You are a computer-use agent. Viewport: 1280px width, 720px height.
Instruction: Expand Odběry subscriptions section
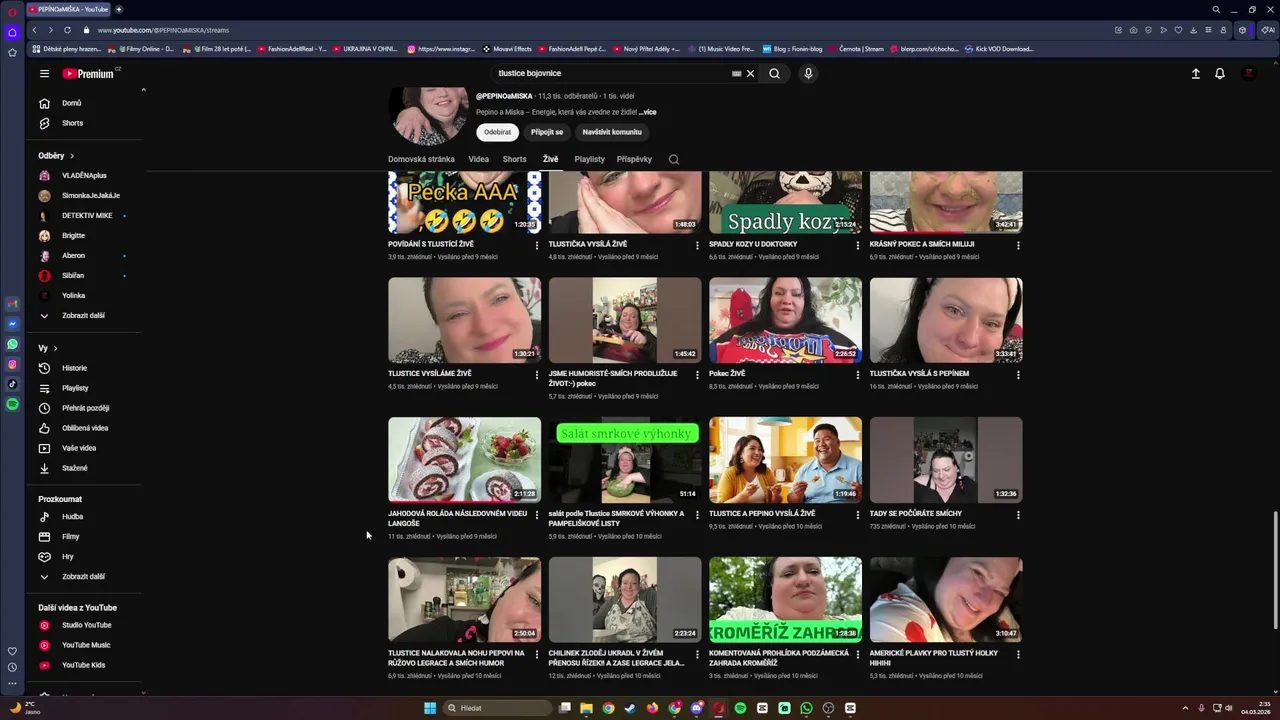point(57,156)
